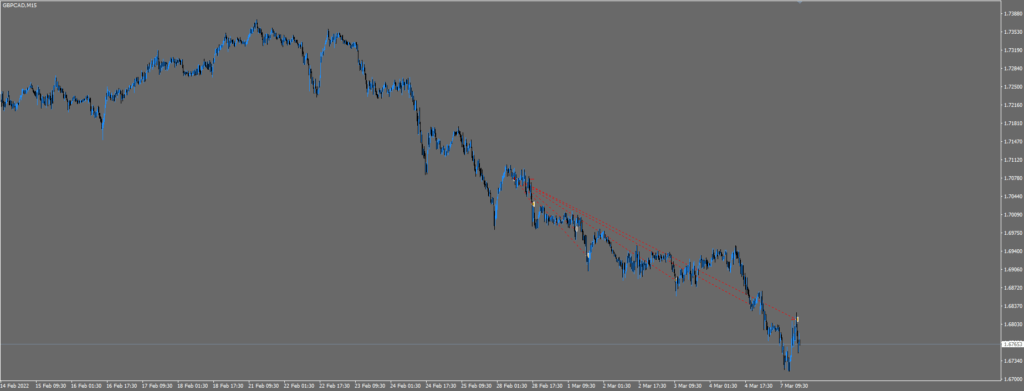Click the 28 Feb 17:30 time label
The image size is (1024, 391).
[x=546, y=385]
